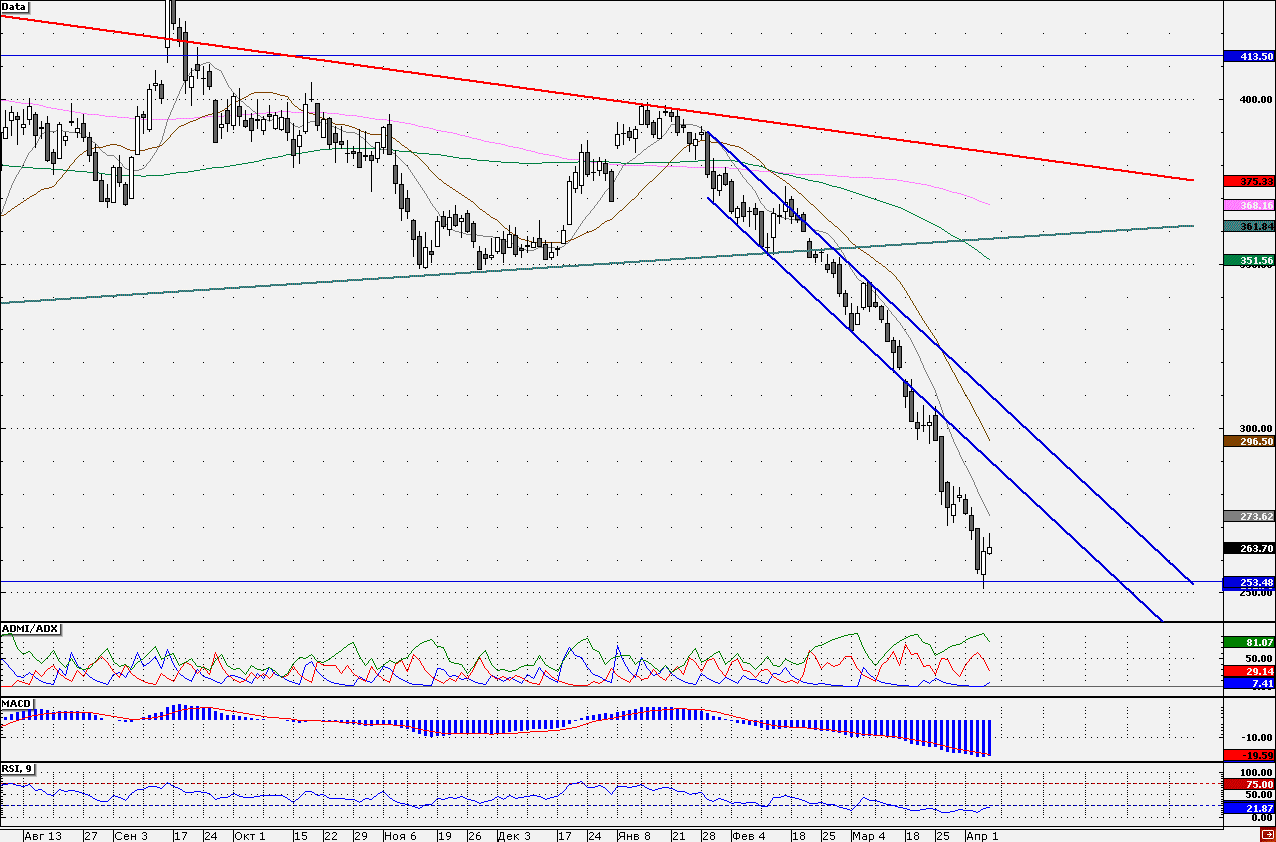
Task: Click the gray 273.62 price tag
Action: tap(1249, 516)
